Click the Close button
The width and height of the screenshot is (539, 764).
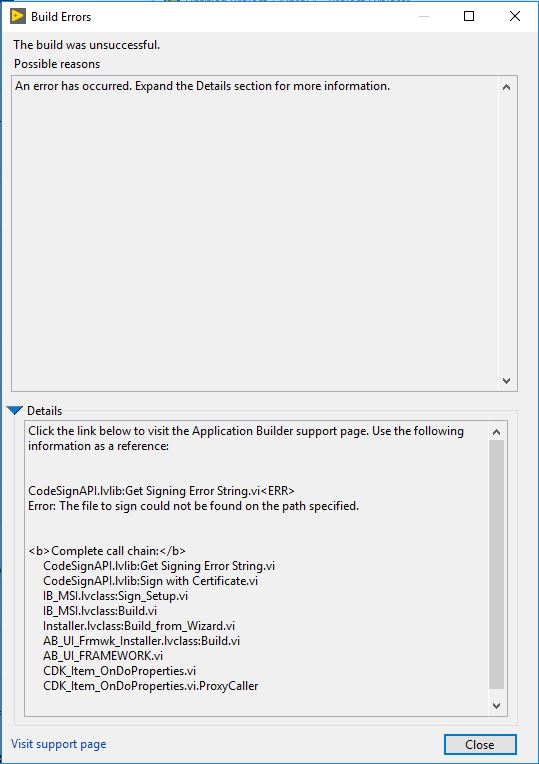[x=480, y=745]
